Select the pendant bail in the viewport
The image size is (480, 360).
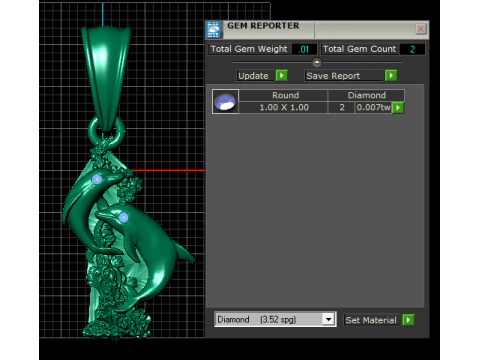point(106,77)
